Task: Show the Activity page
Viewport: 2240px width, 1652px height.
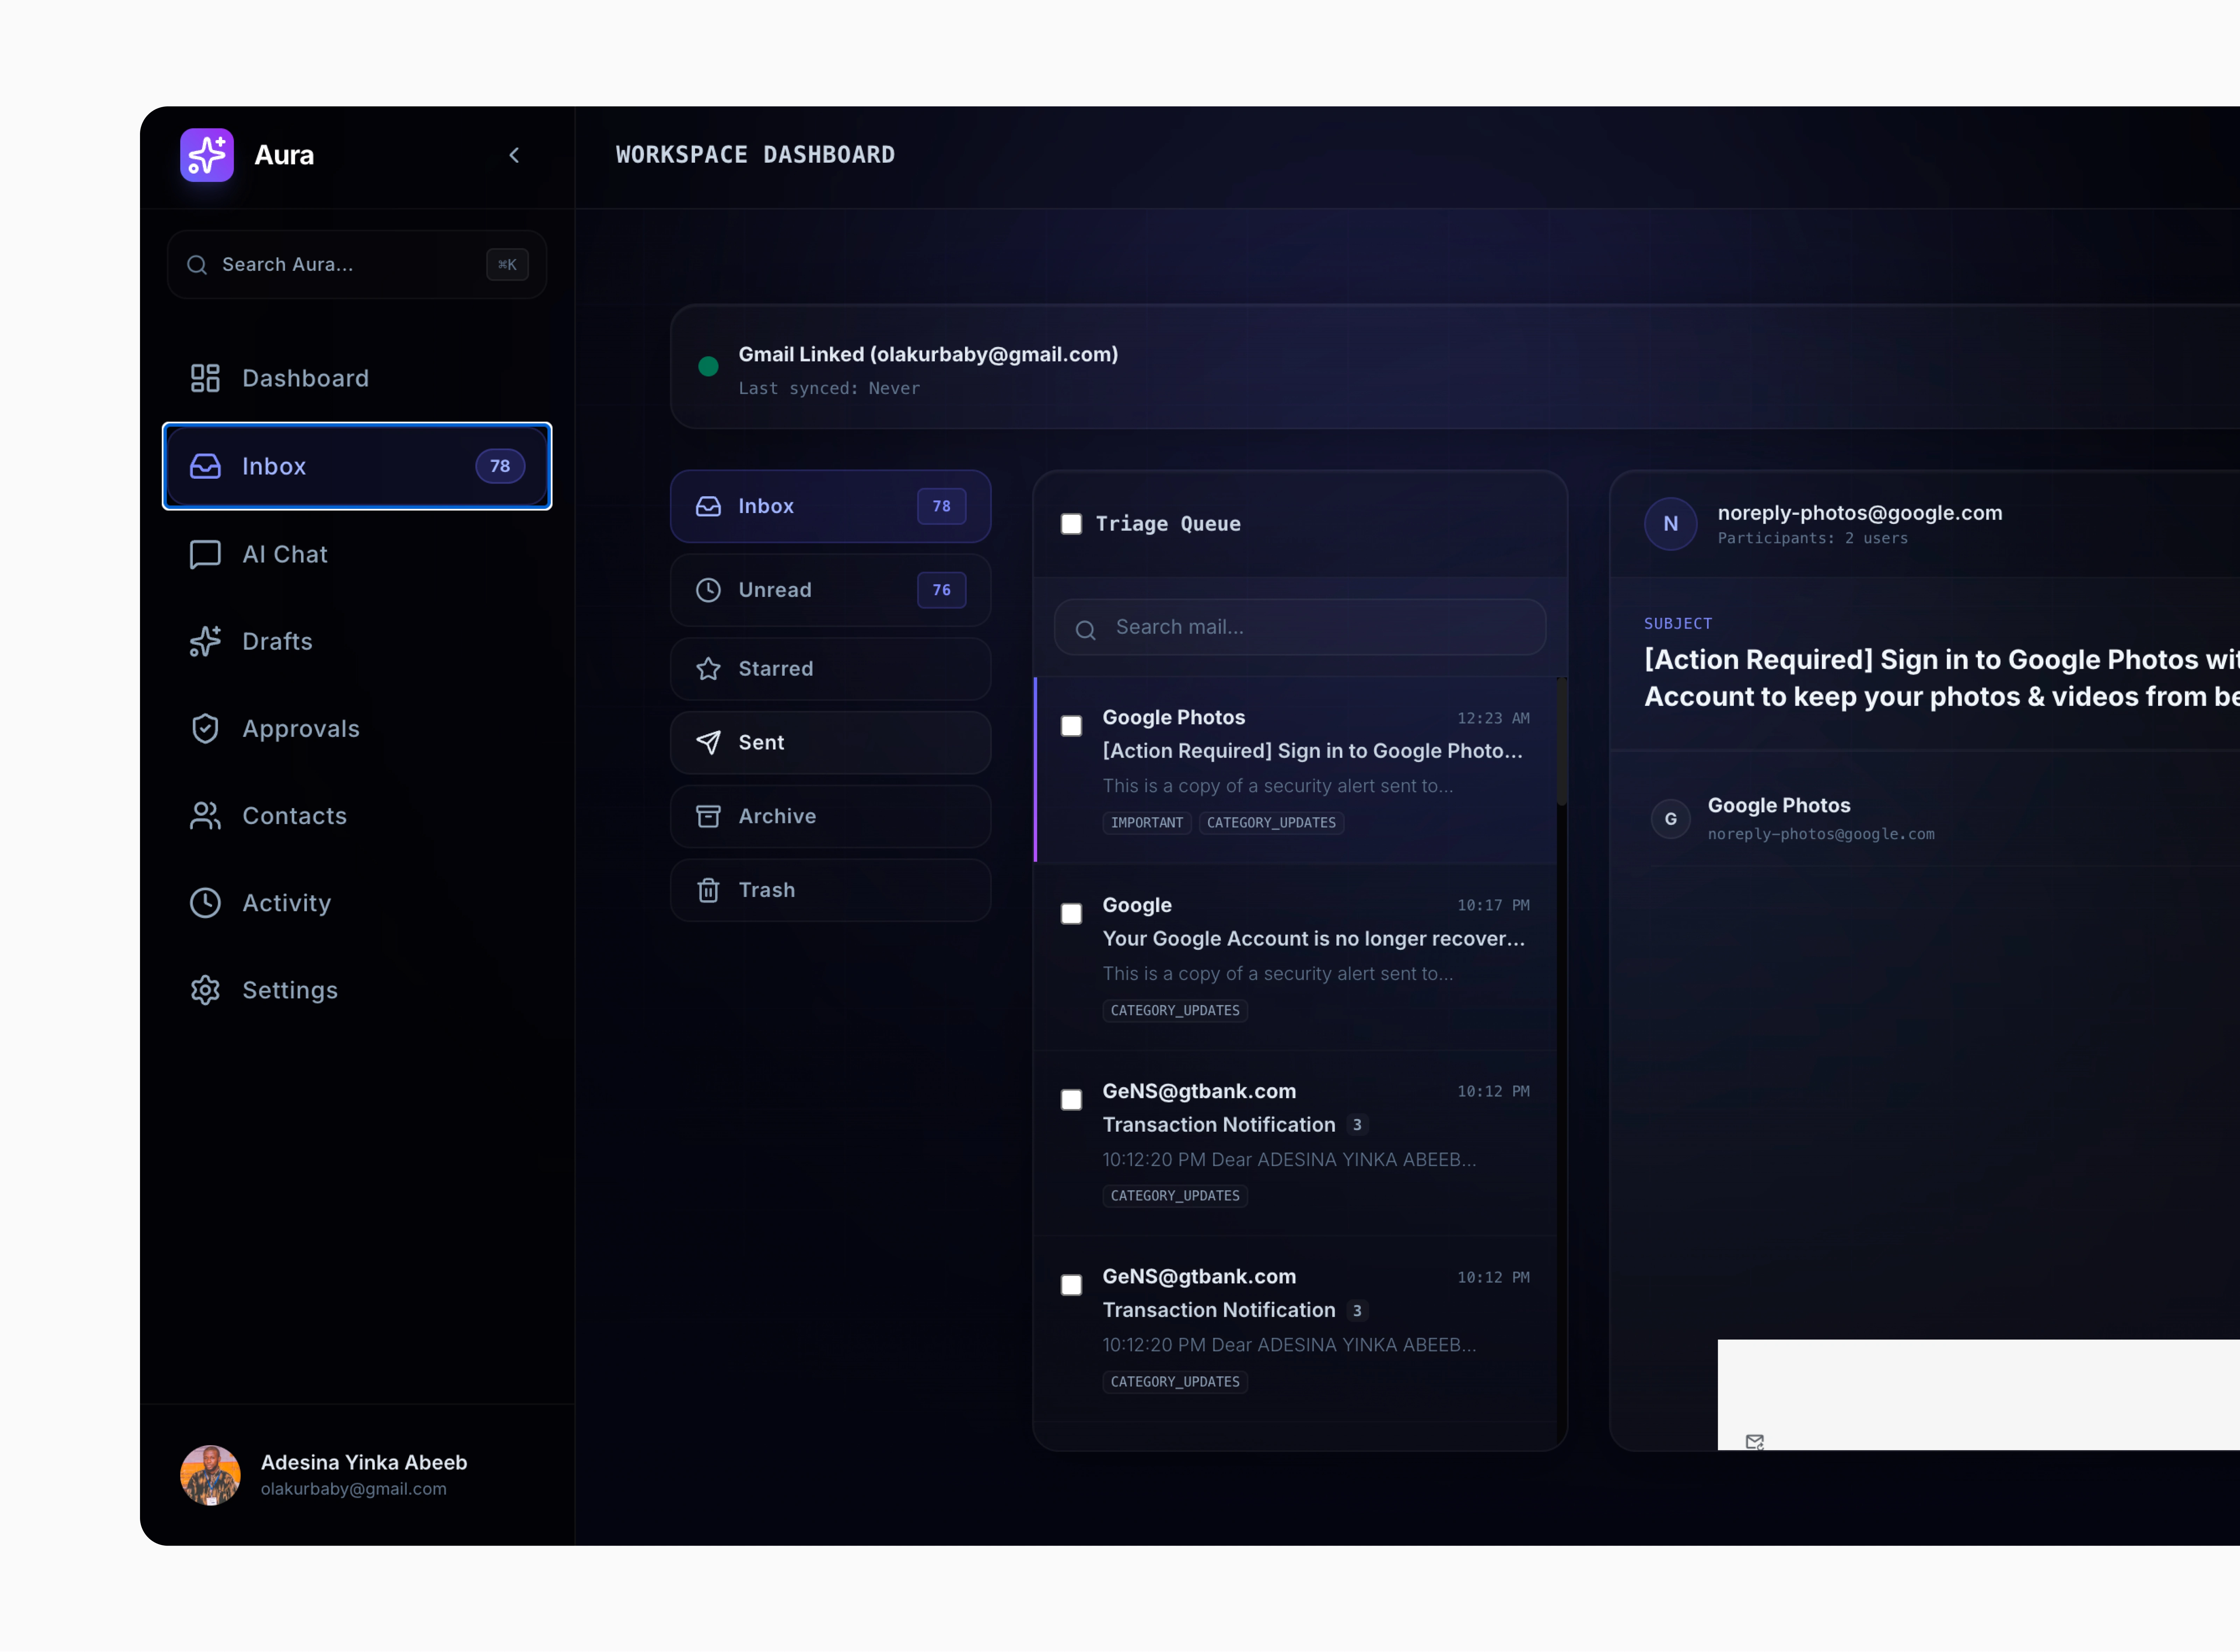Action: coord(357,903)
